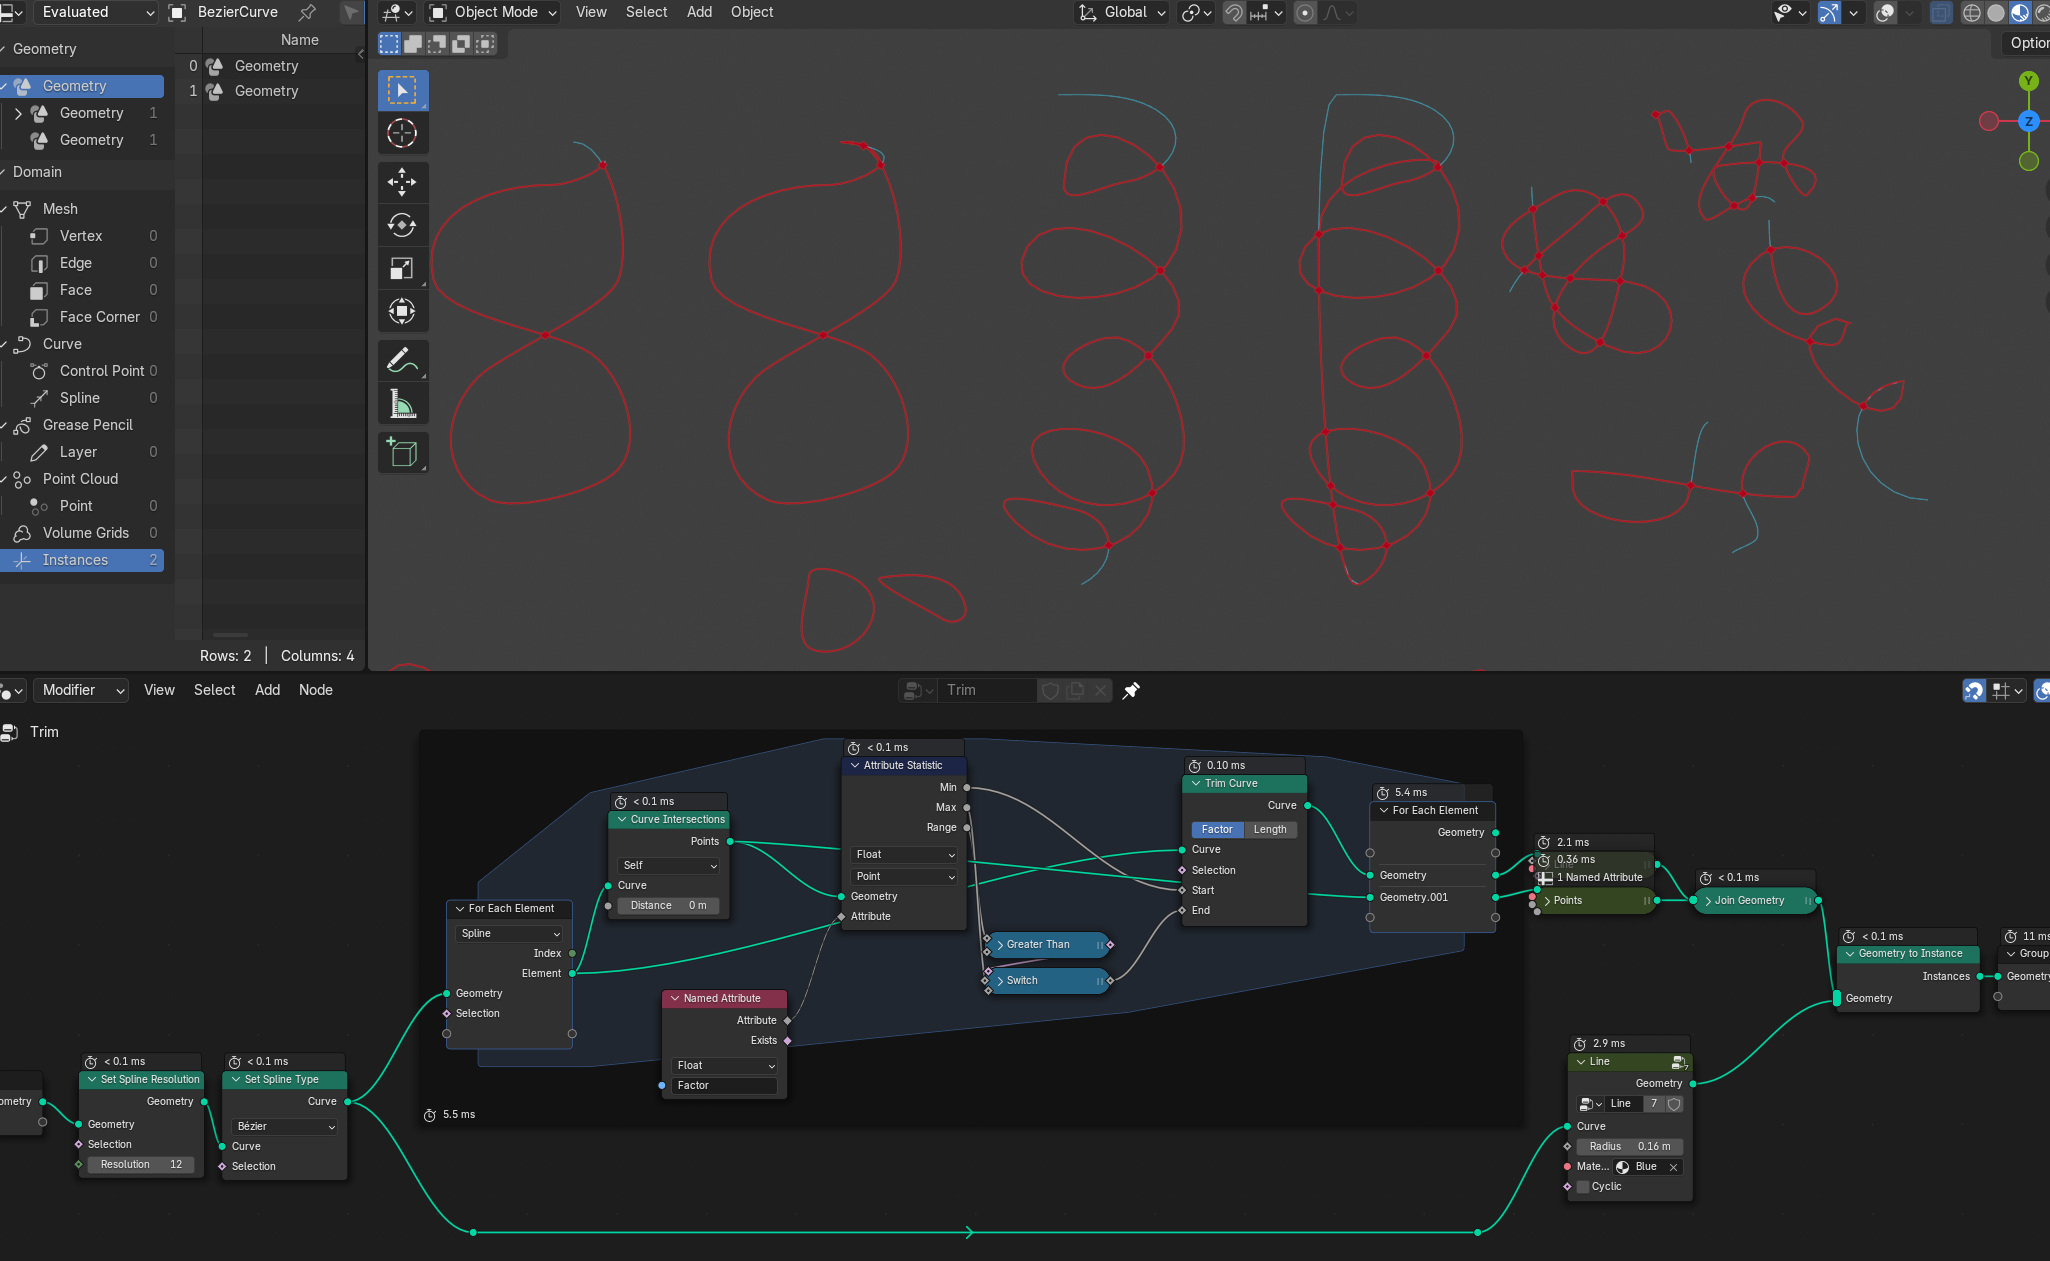This screenshot has width=2050, height=1261.
Task: Select the Add Cube tool
Action: point(402,453)
